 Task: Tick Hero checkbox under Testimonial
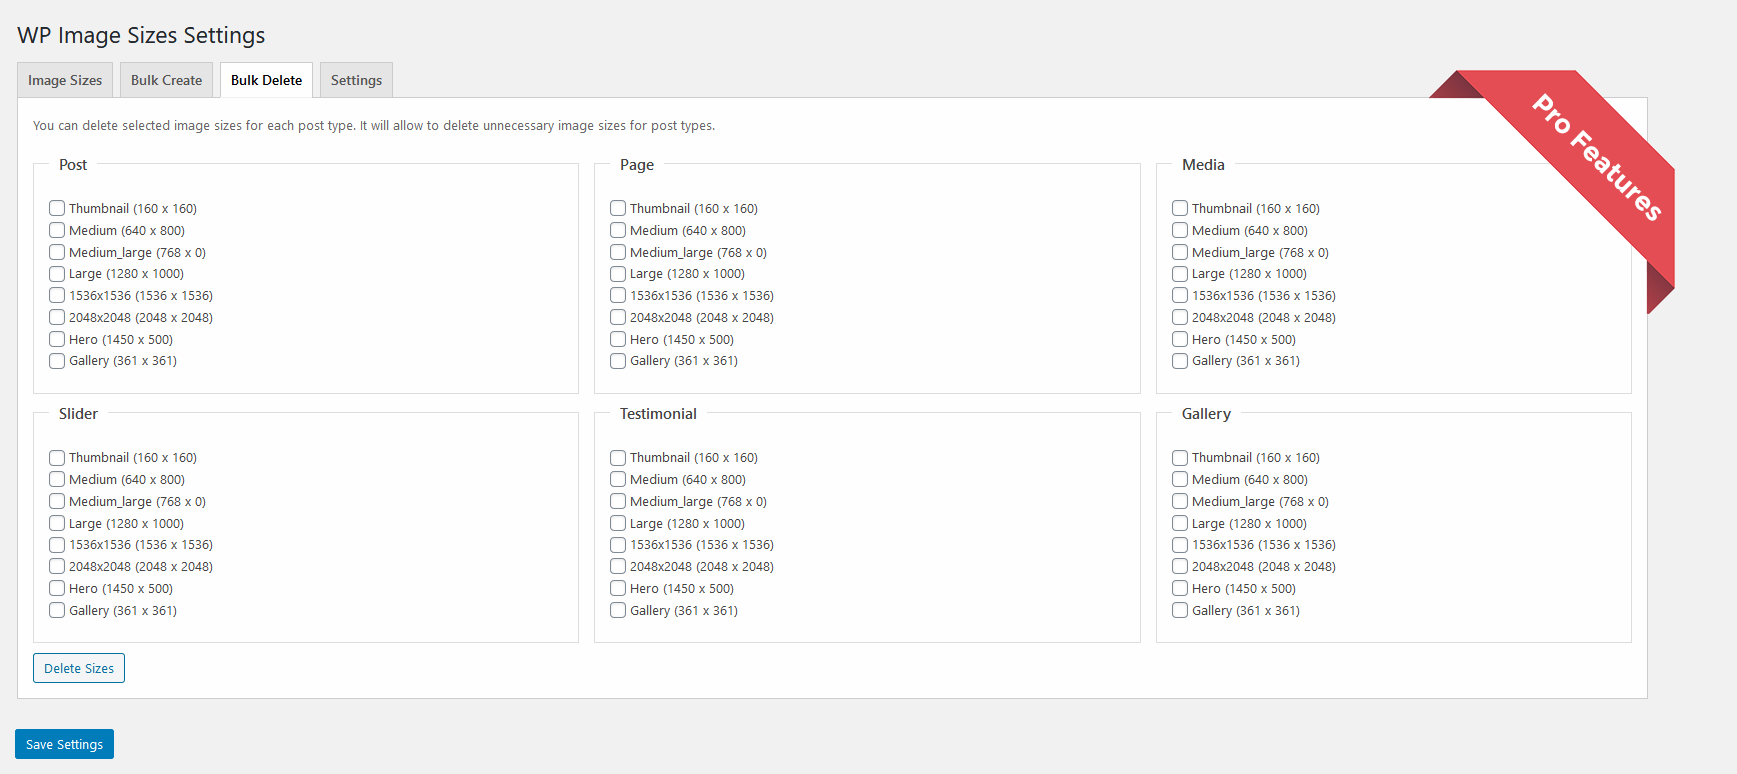click(618, 588)
